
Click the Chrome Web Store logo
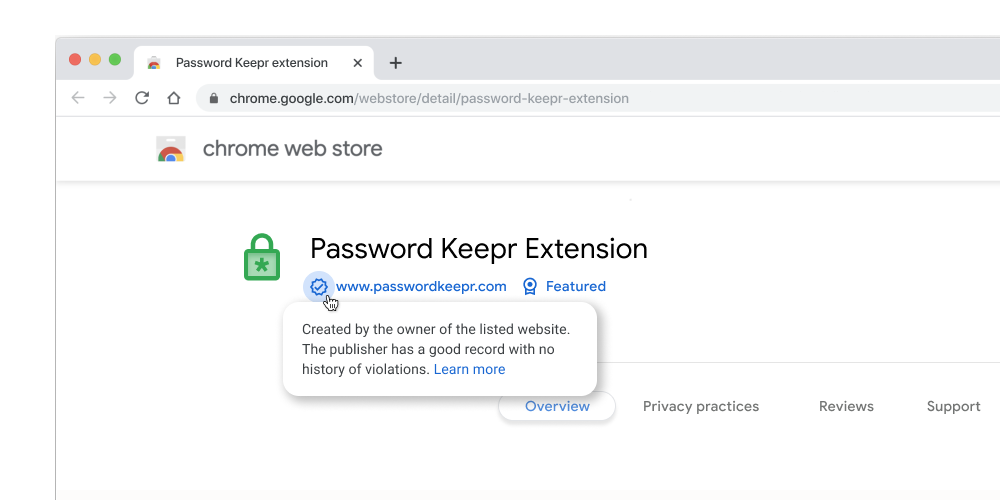click(x=171, y=150)
